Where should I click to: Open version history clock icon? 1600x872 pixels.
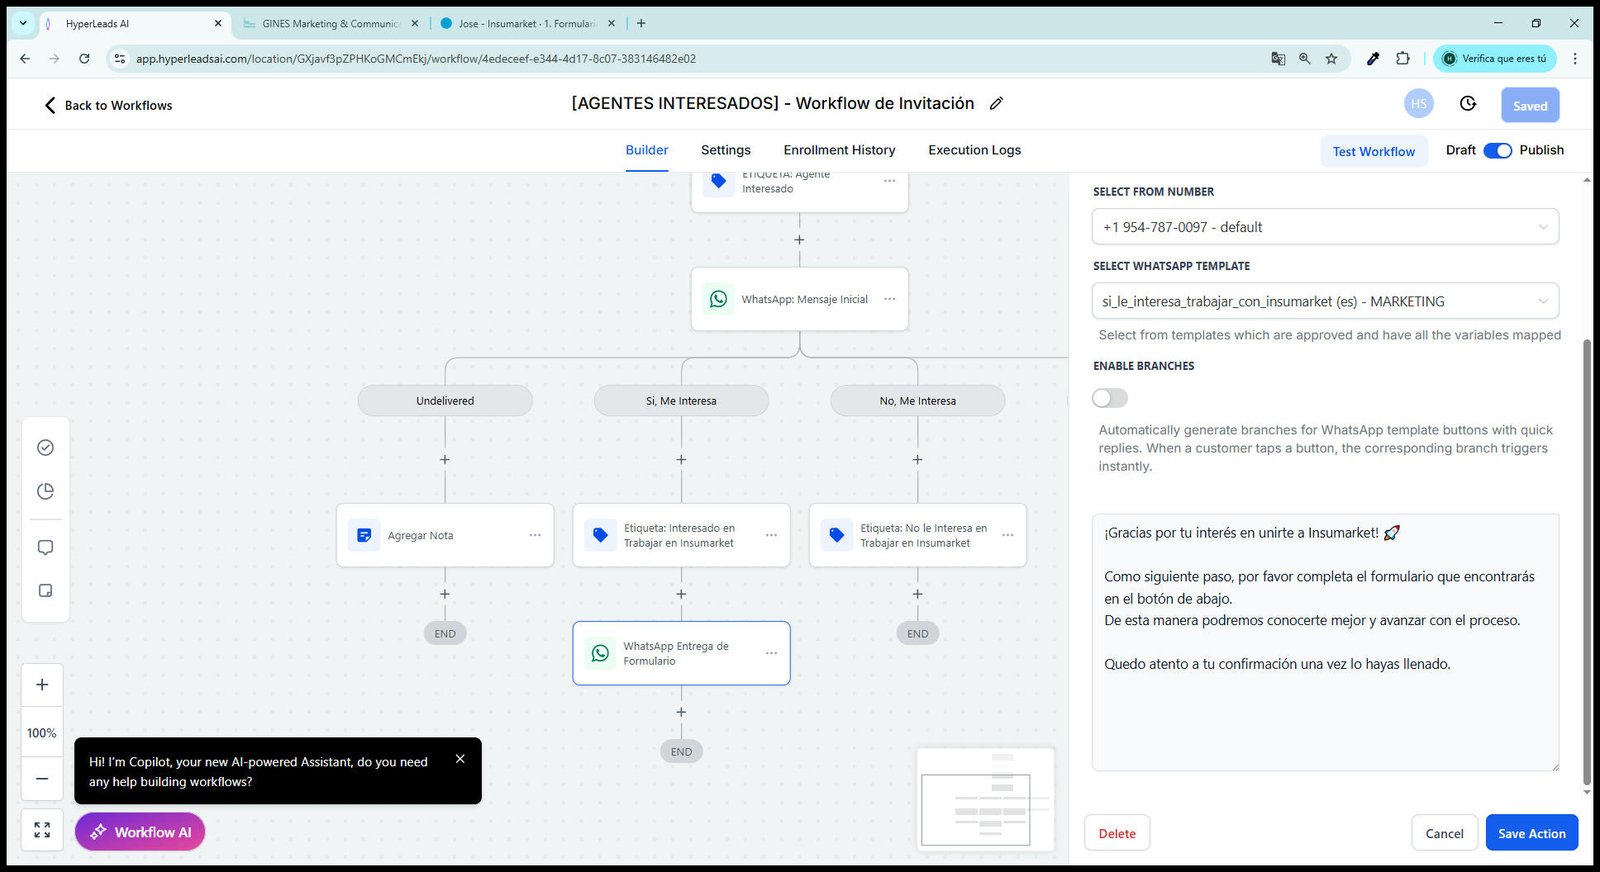pyautogui.click(x=1468, y=104)
